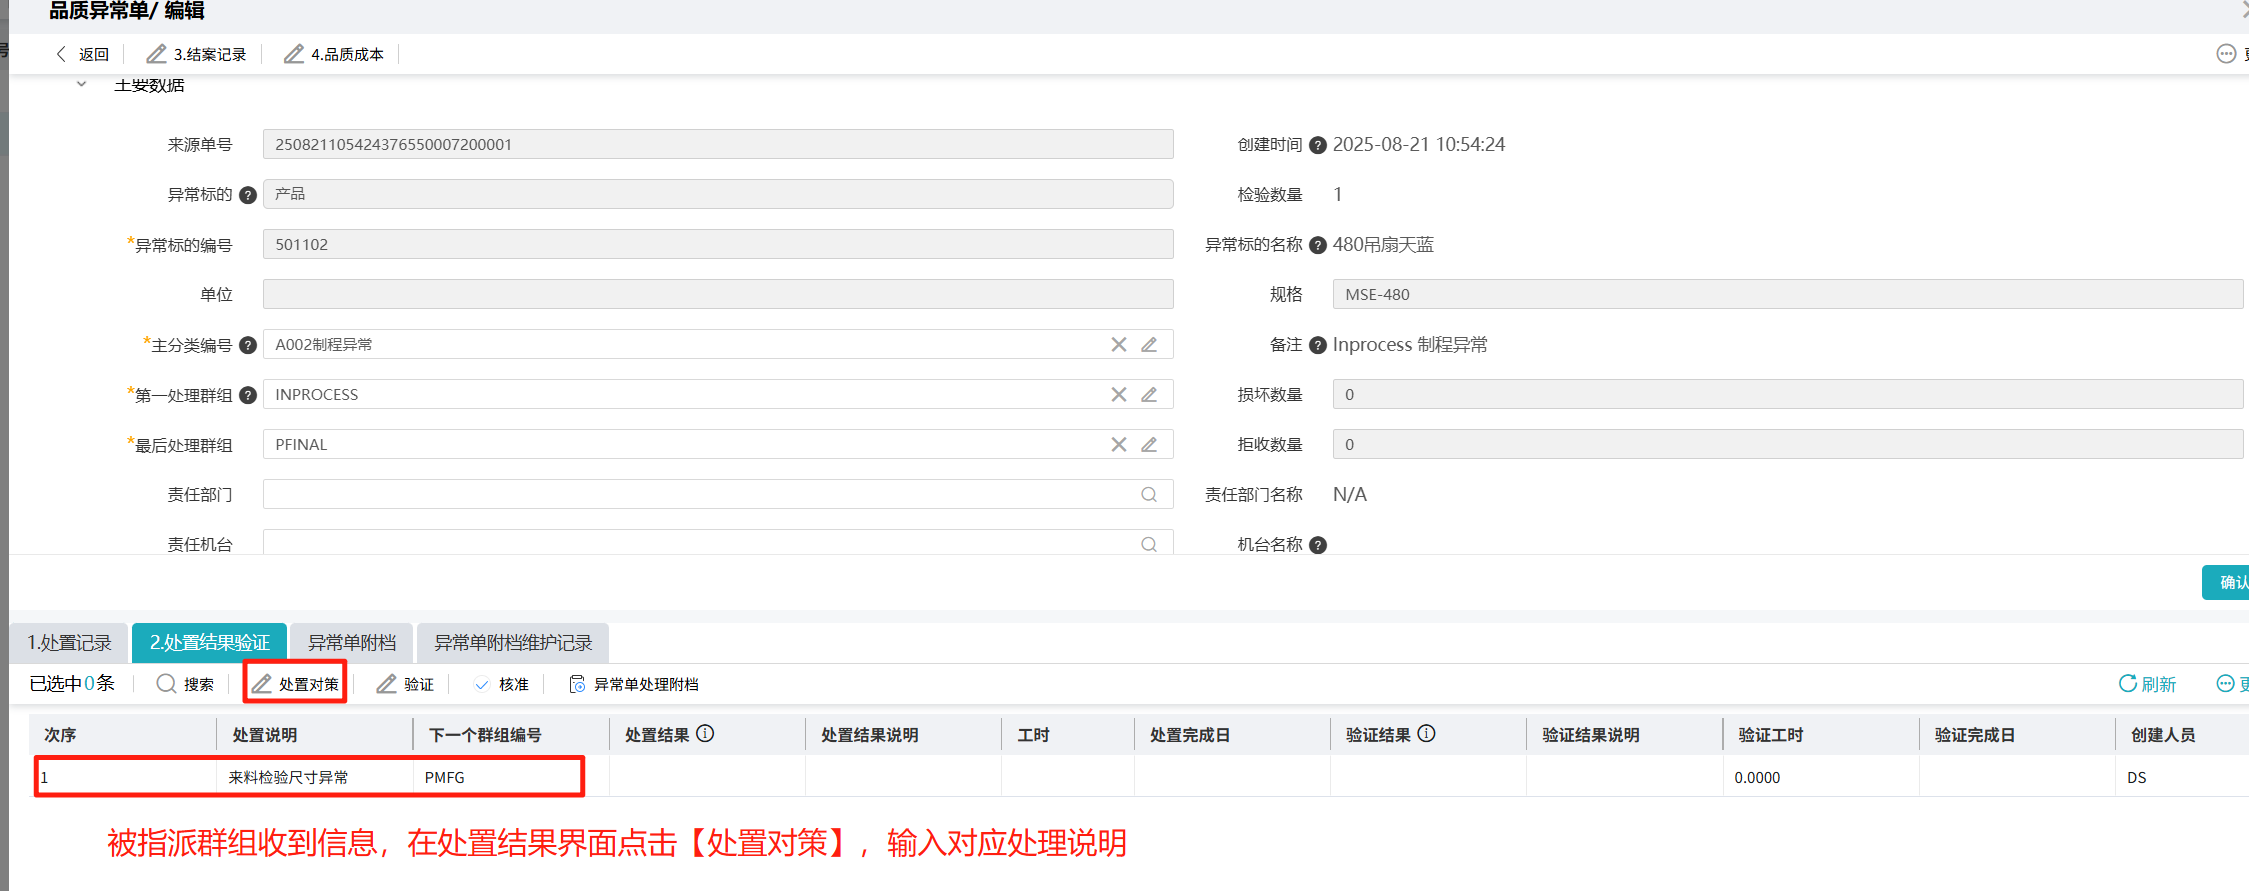Viewport: 2249px width, 891px height.
Task: Open 3.结案记录 from the toolbar
Action: (197, 54)
